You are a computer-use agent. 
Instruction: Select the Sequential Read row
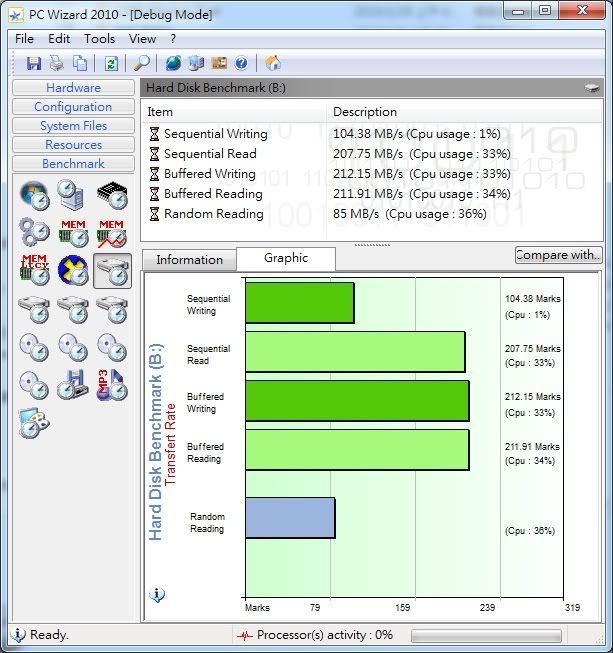pyautogui.click(x=372, y=154)
